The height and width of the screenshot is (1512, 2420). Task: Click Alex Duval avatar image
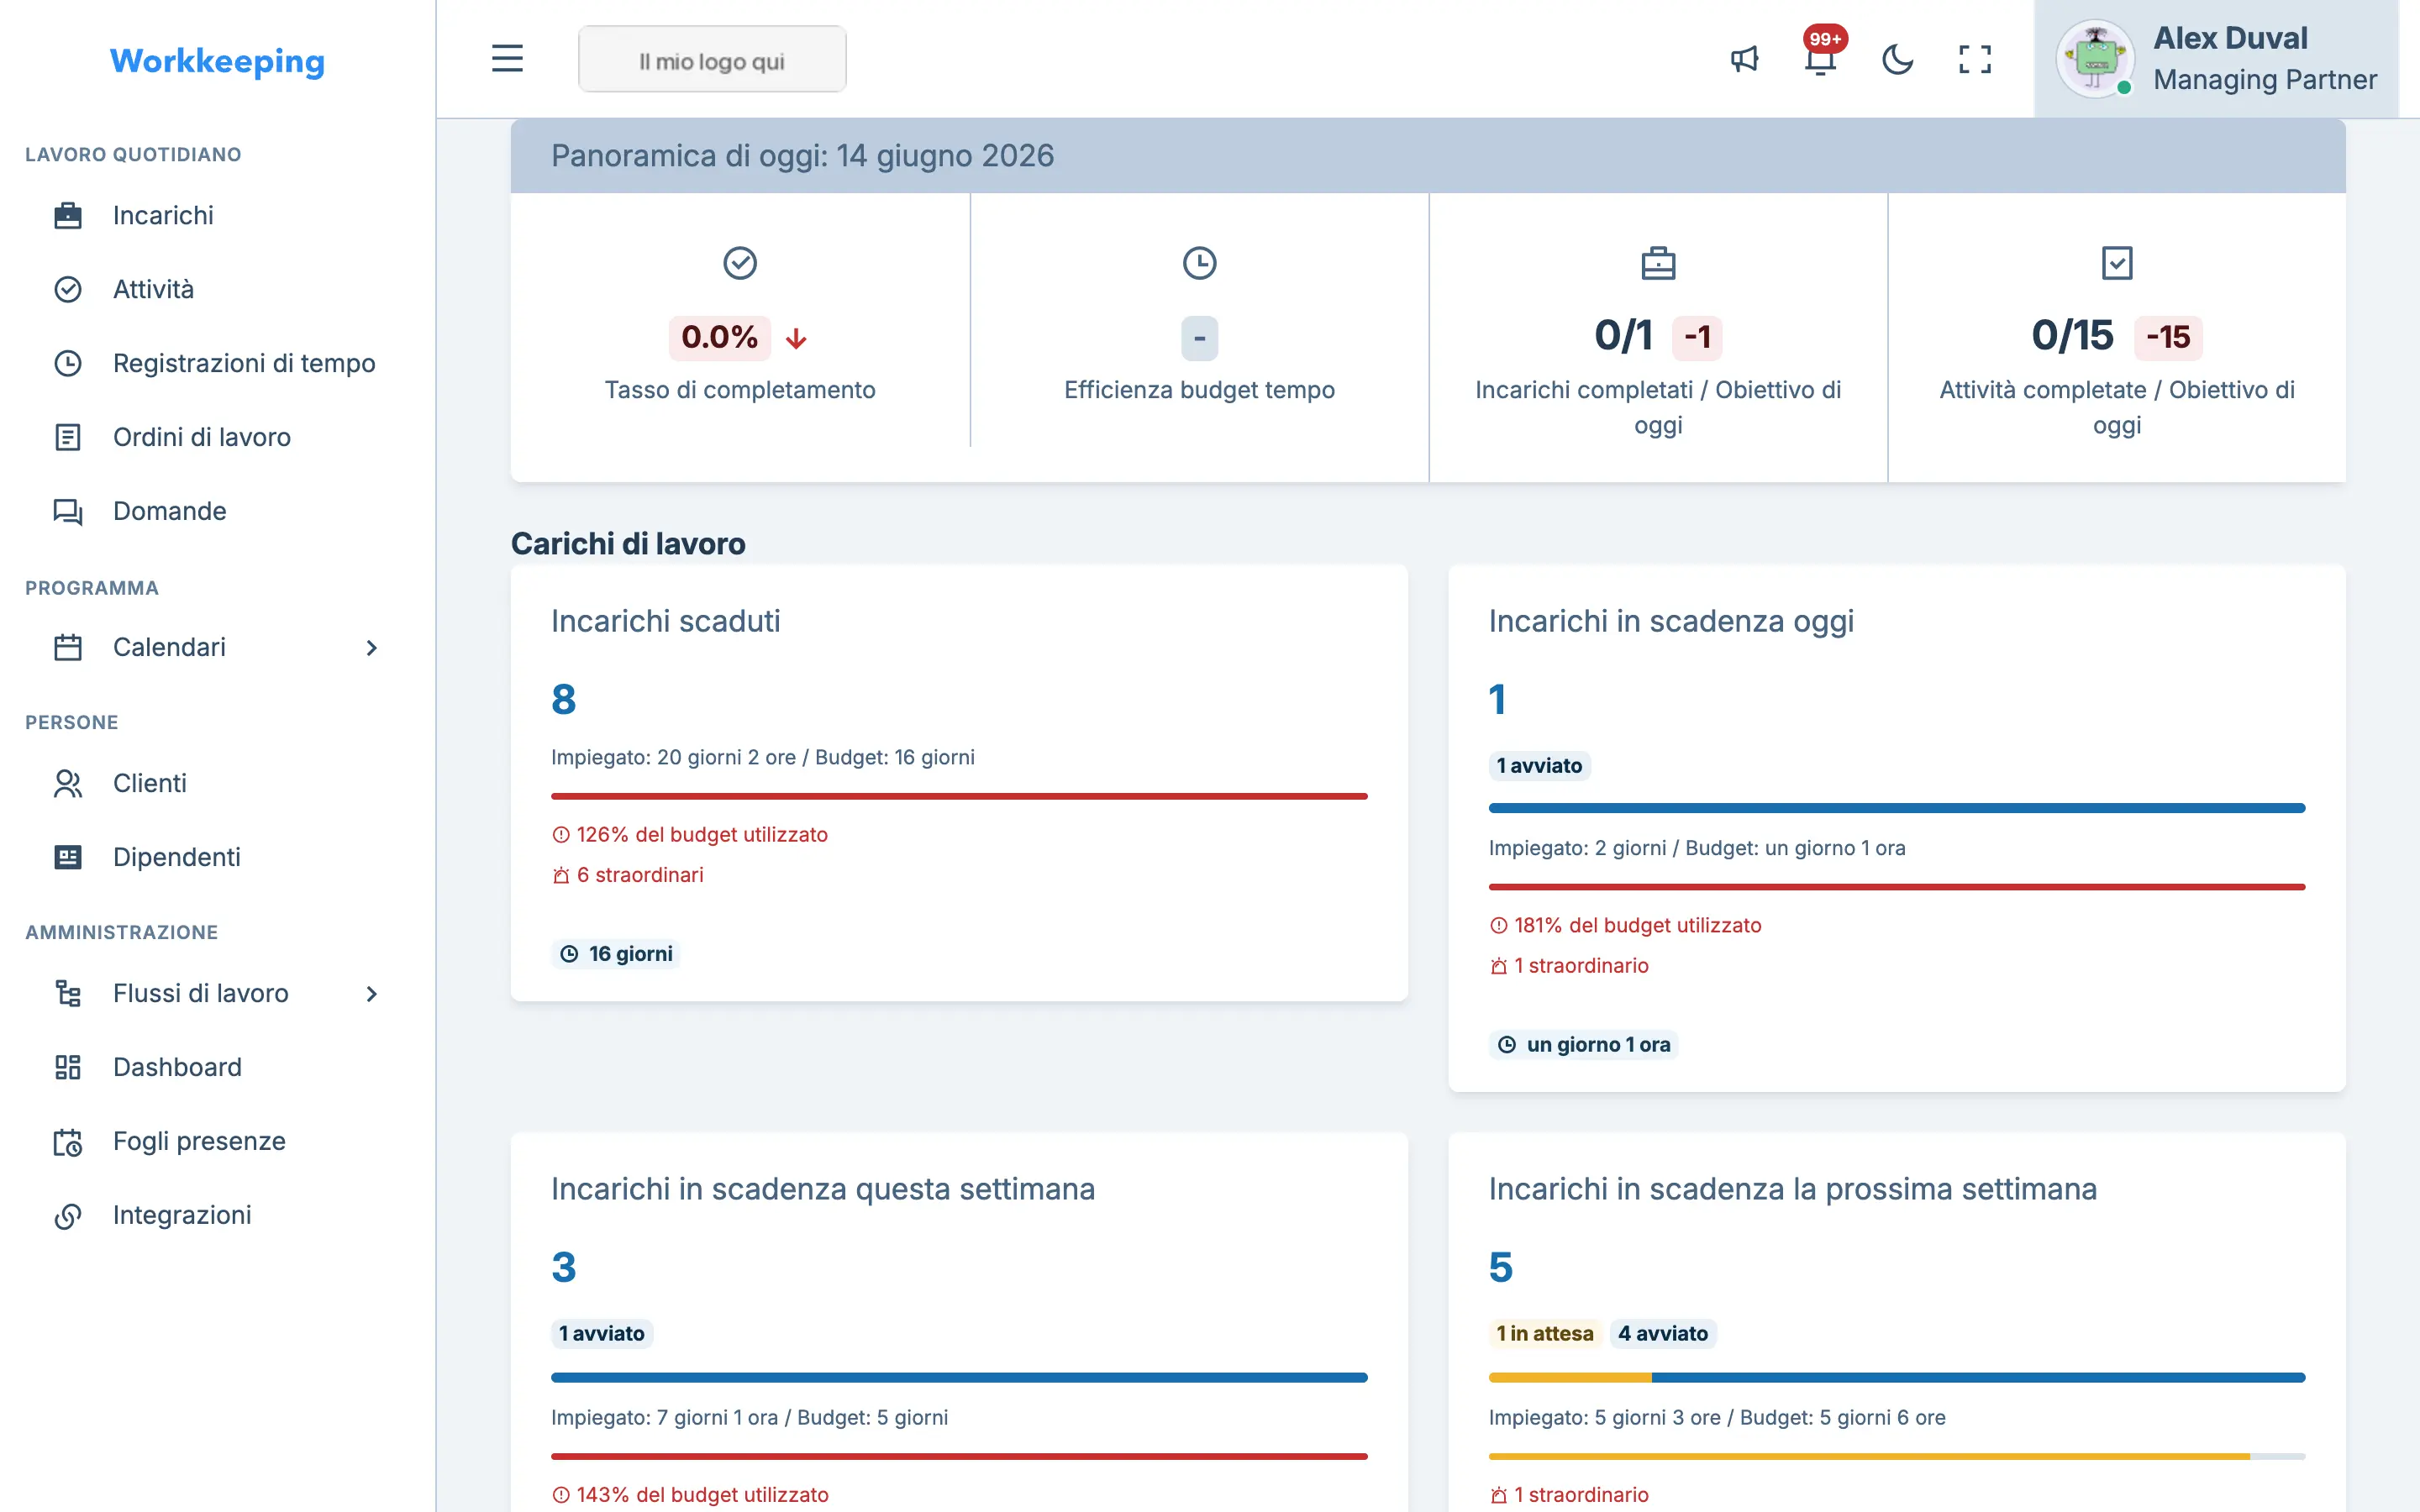point(2095,59)
